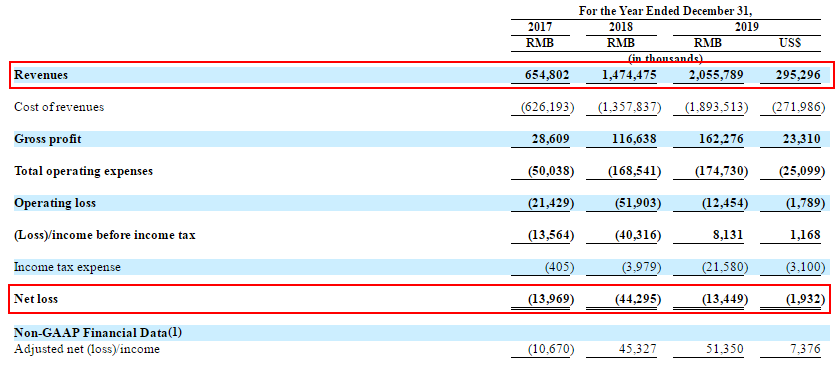This screenshot has height=370, width=840.
Task: Click cost of revenues value (1,893,513)
Action: (717, 107)
